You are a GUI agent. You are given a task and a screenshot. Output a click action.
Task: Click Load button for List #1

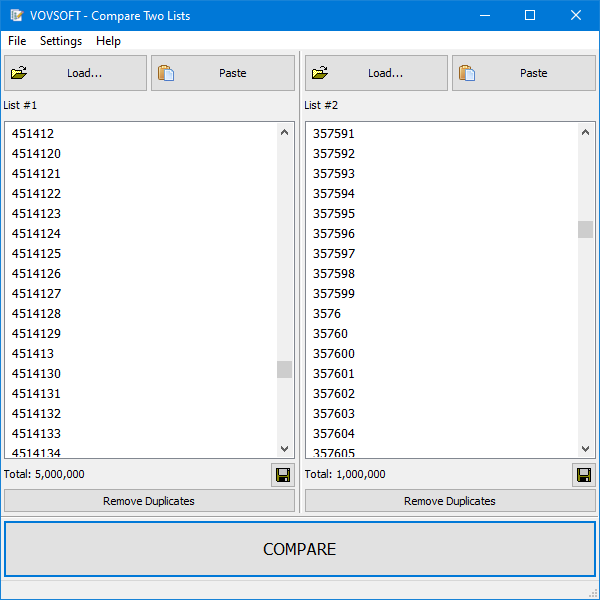[x=76, y=73]
